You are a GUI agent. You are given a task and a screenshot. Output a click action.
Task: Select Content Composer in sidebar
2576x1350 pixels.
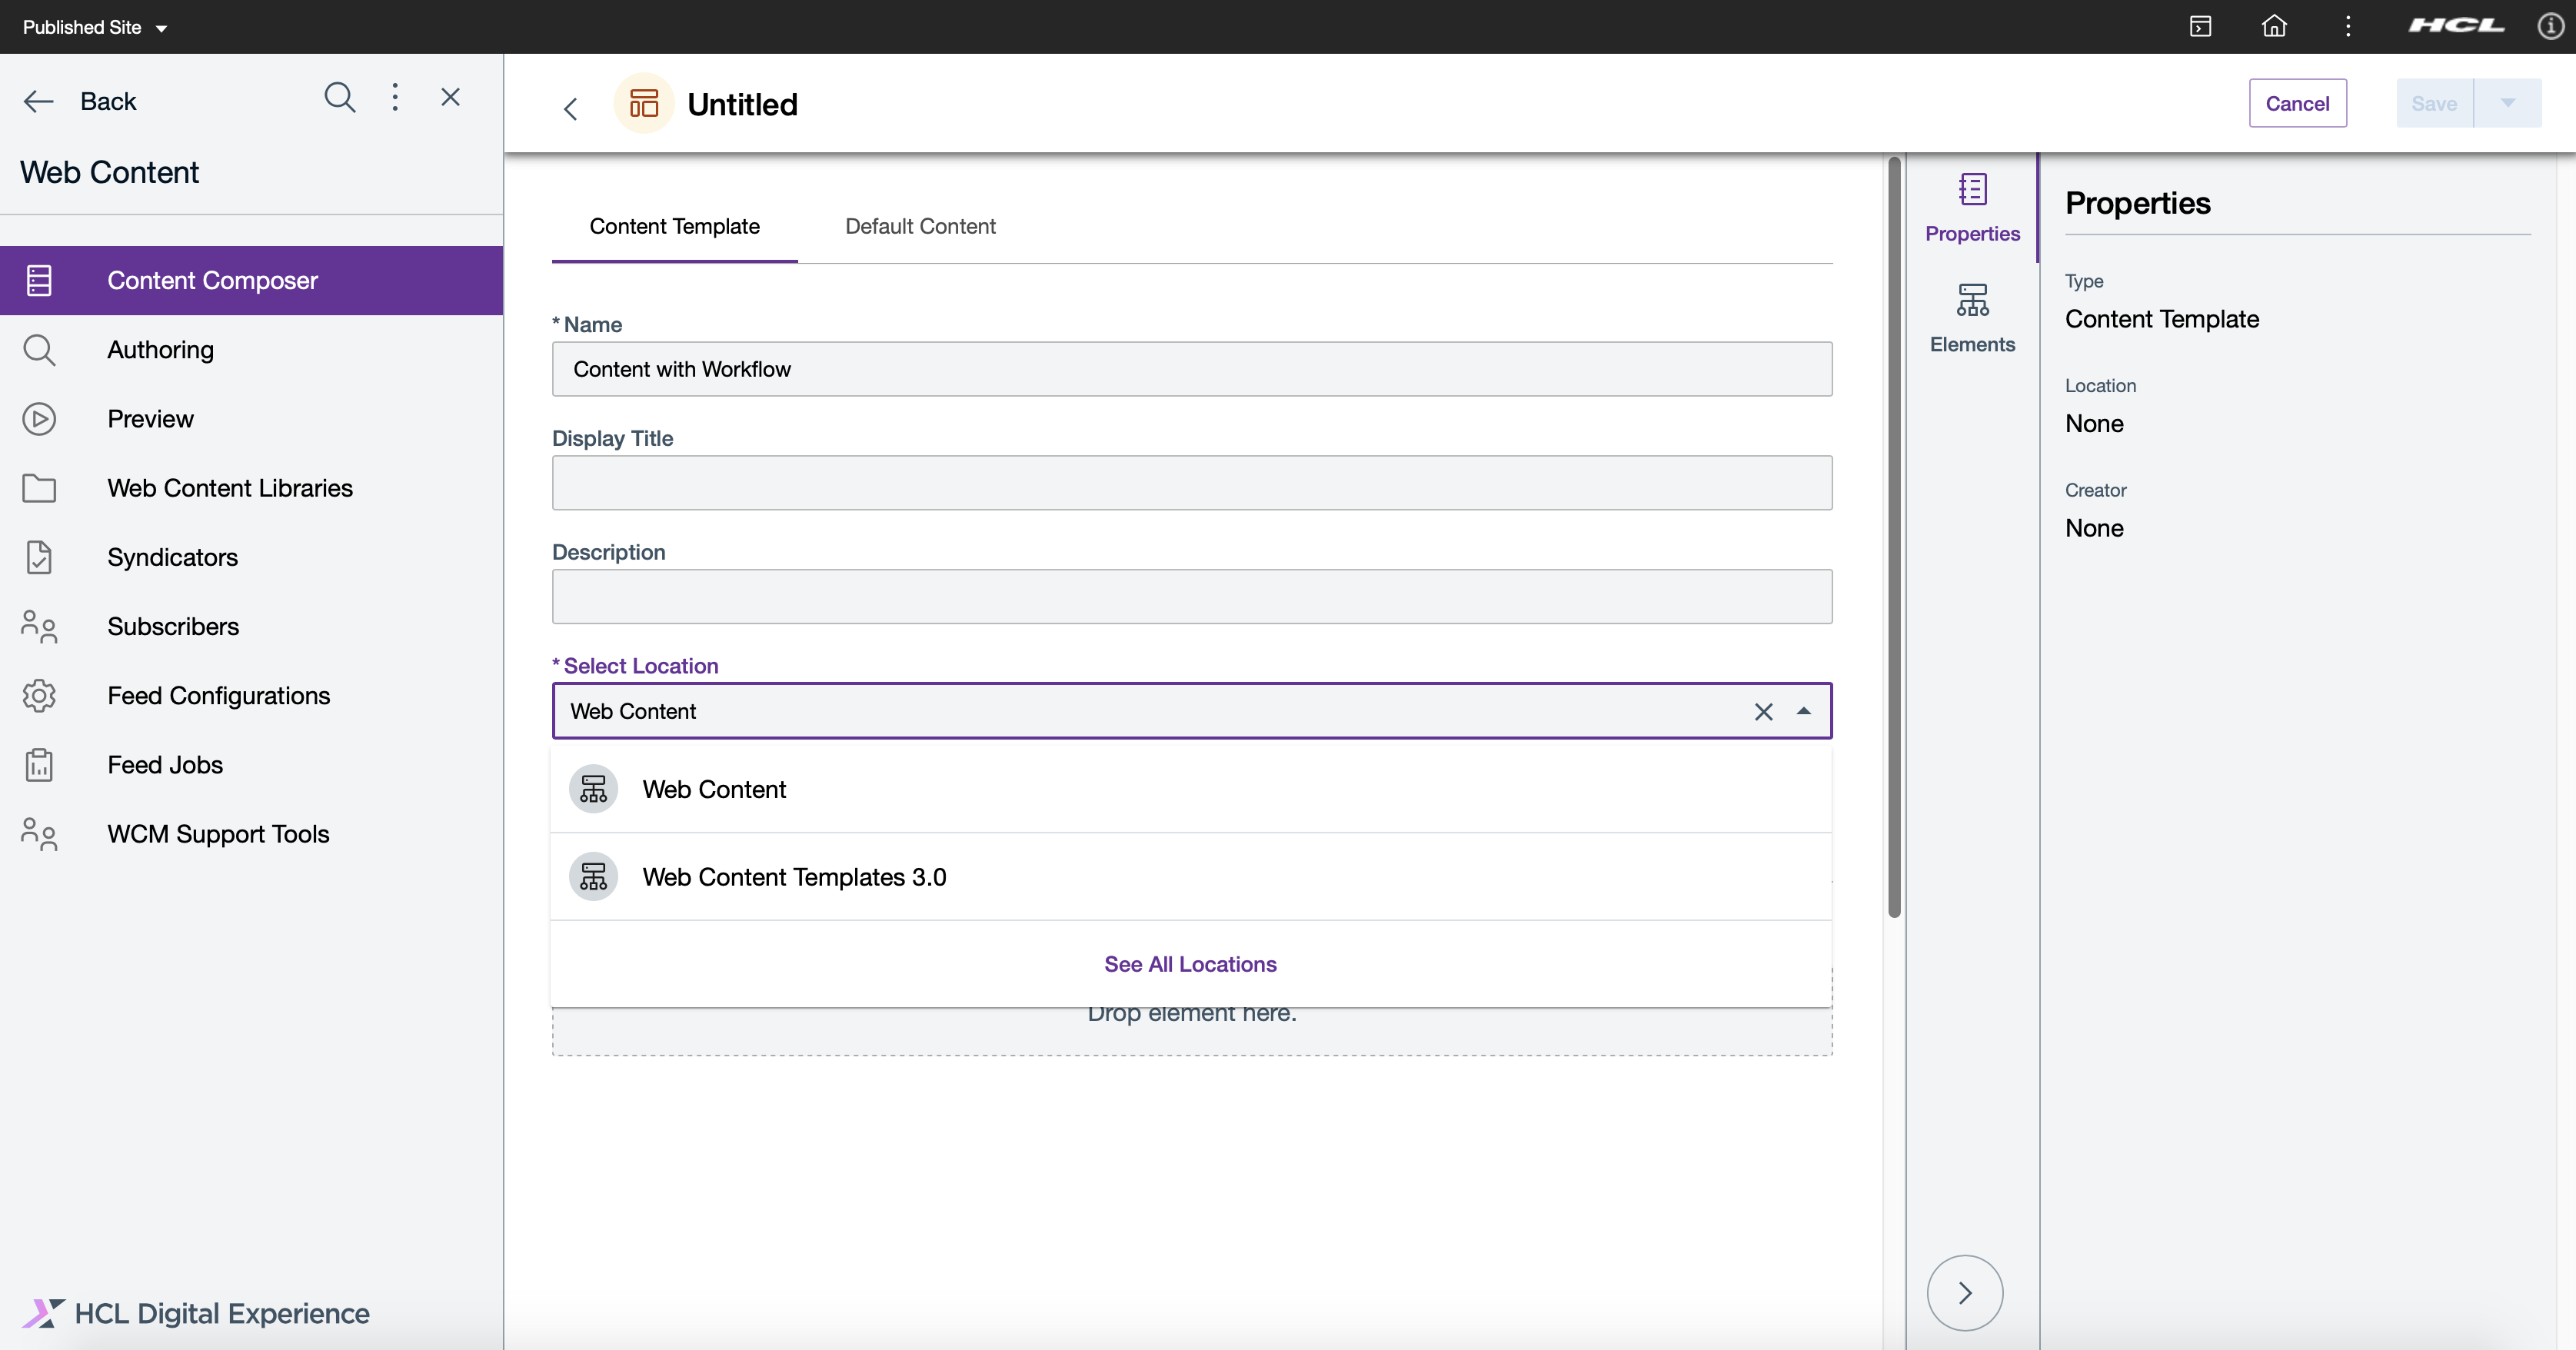[x=251, y=281]
